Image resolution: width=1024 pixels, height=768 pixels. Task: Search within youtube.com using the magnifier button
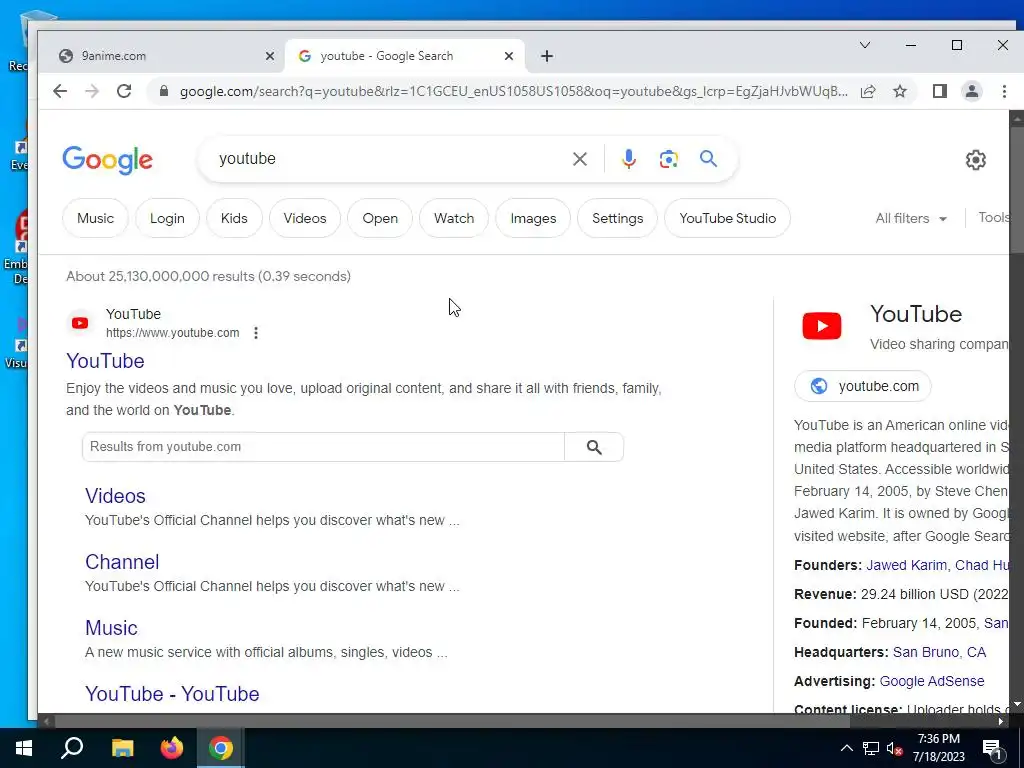coord(594,447)
